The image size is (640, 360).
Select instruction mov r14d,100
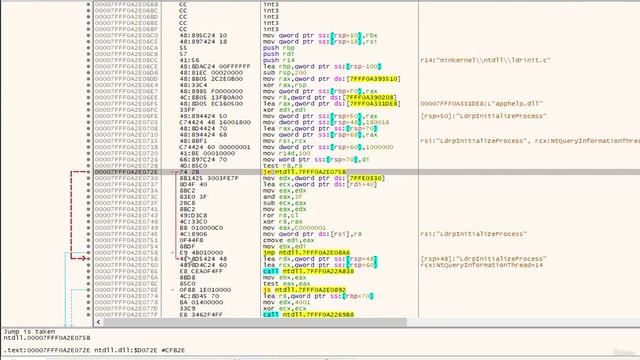287,153
